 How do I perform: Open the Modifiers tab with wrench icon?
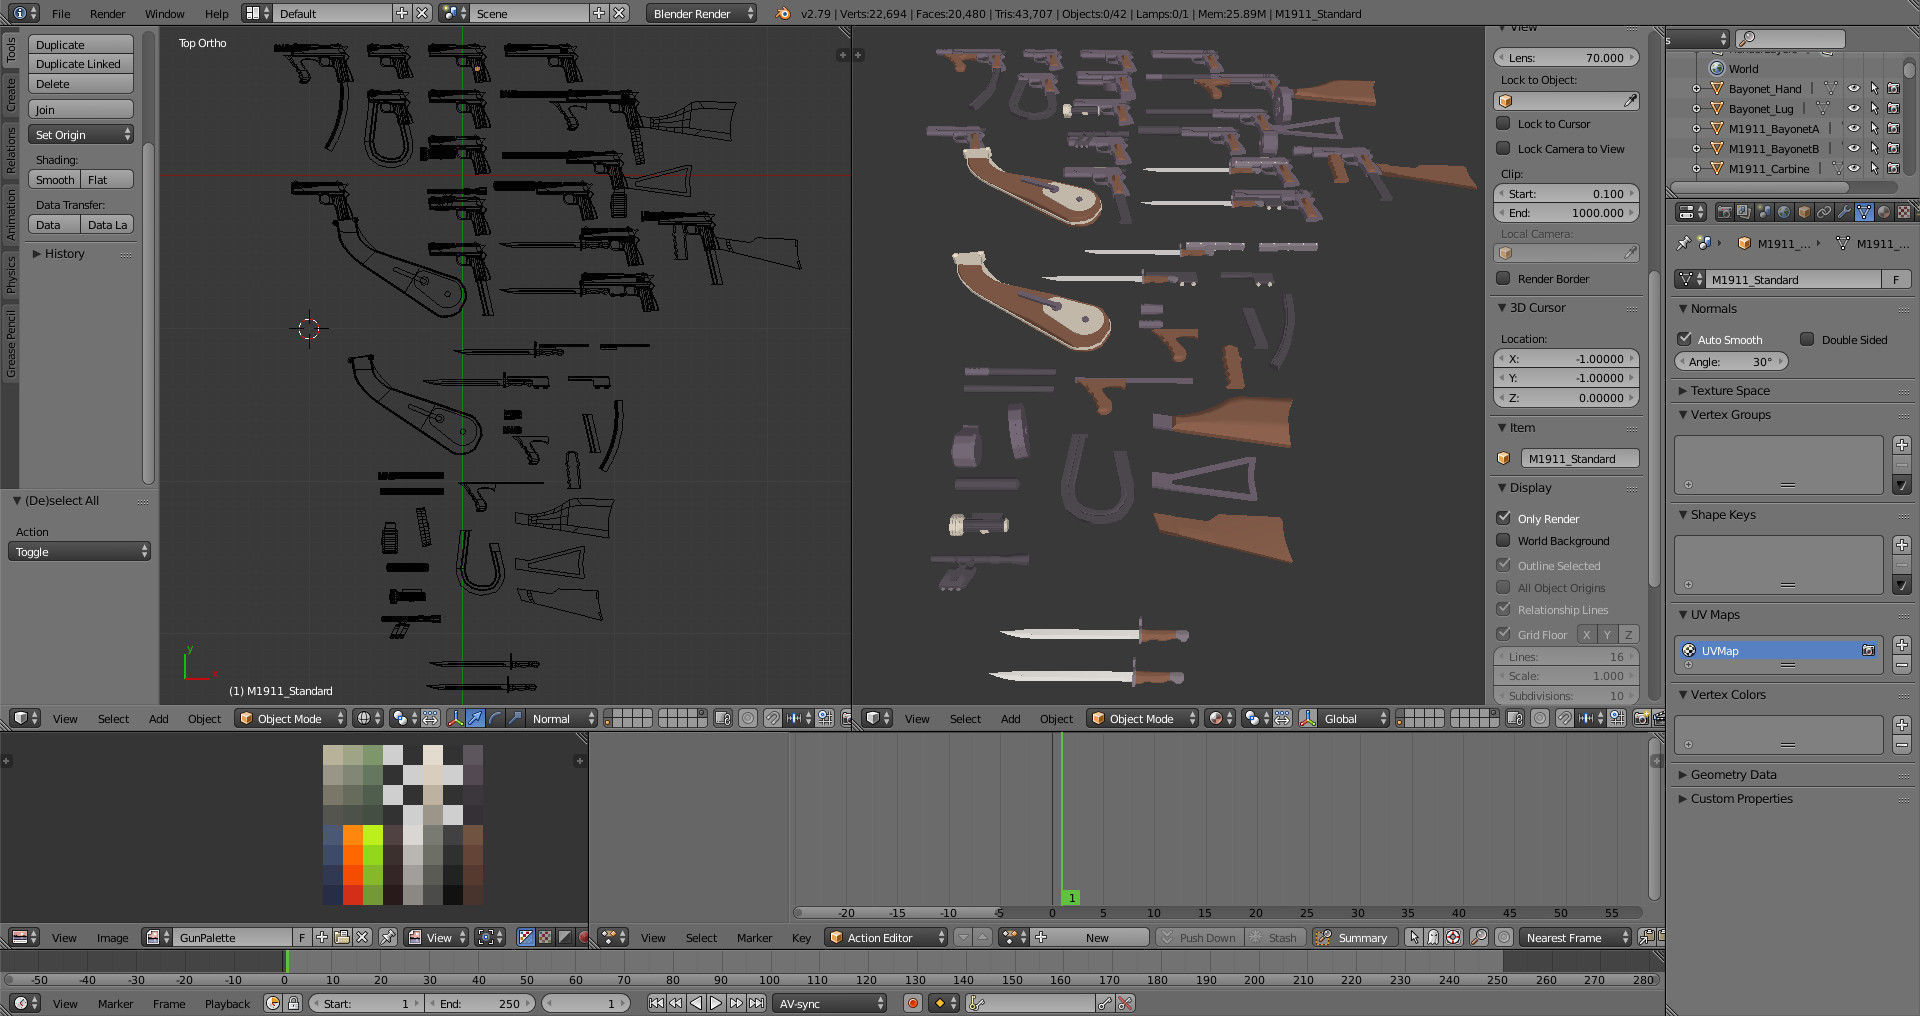coord(1844,211)
